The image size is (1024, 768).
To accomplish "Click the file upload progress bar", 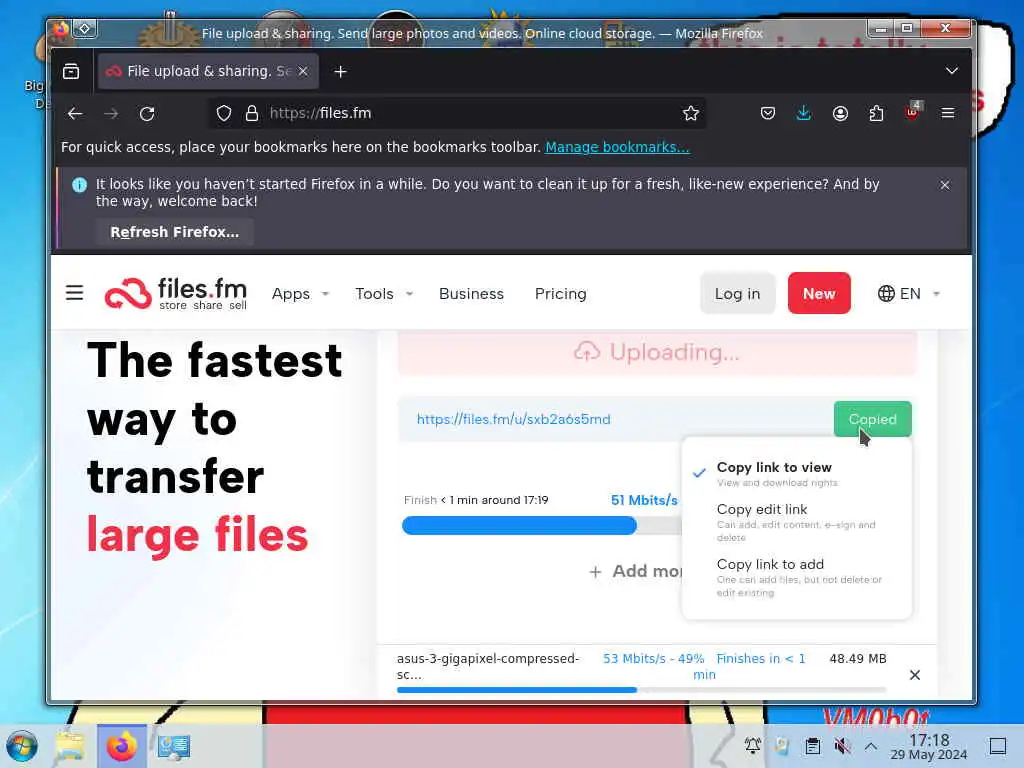I will pos(641,690).
